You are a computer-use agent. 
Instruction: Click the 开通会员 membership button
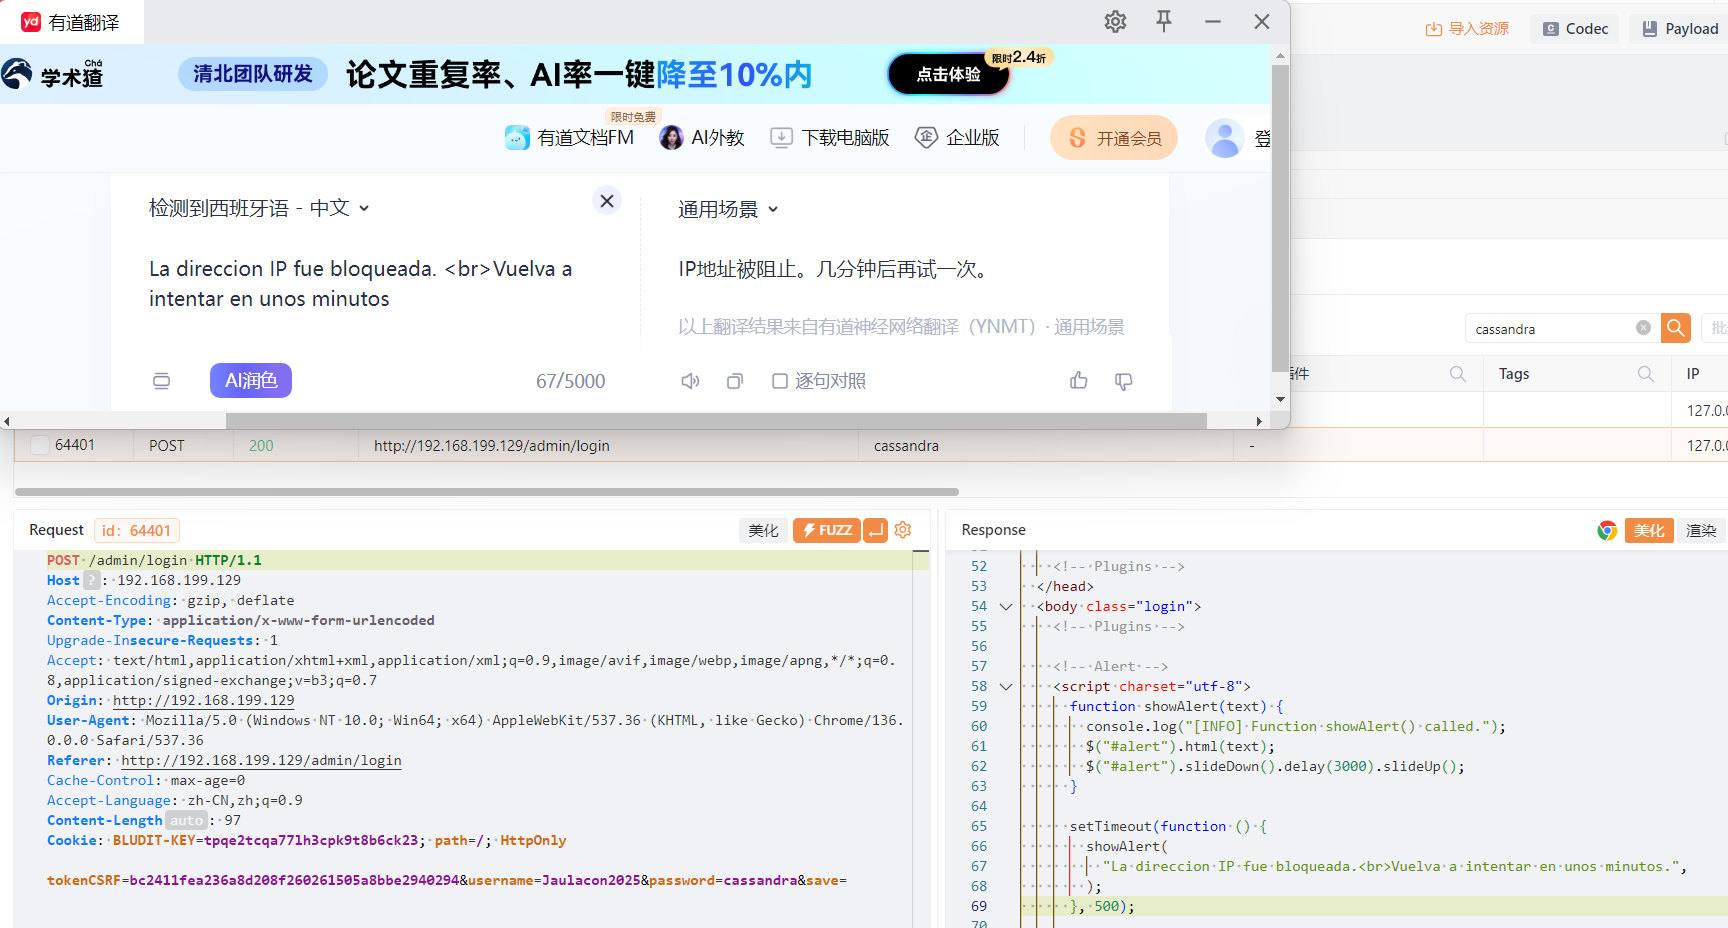click(1114, 138)
